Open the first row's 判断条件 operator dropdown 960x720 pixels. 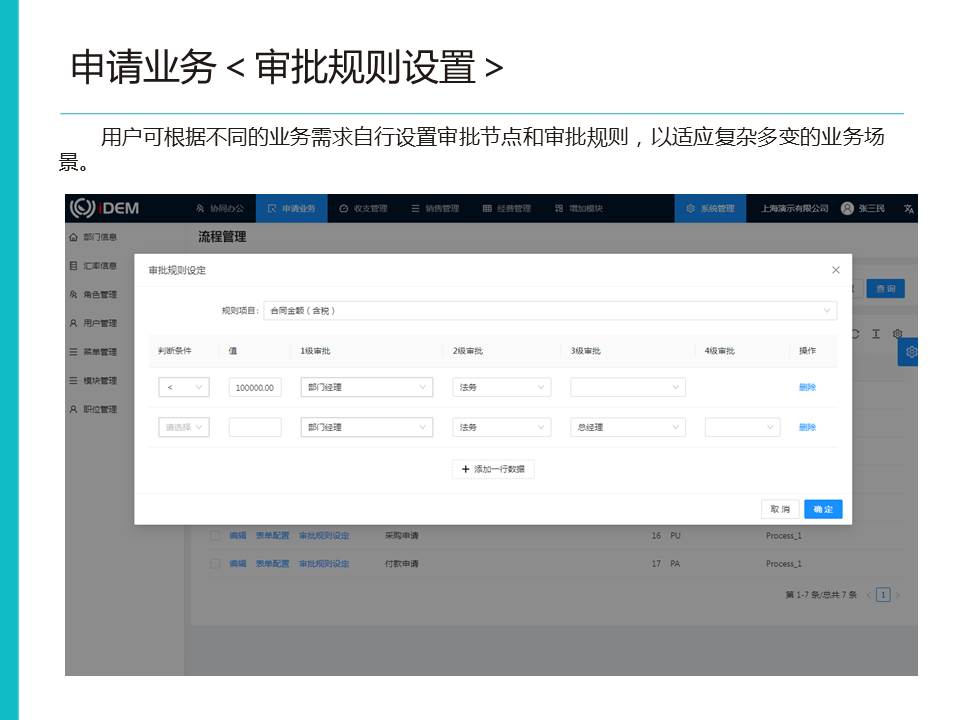coord(184,387)
